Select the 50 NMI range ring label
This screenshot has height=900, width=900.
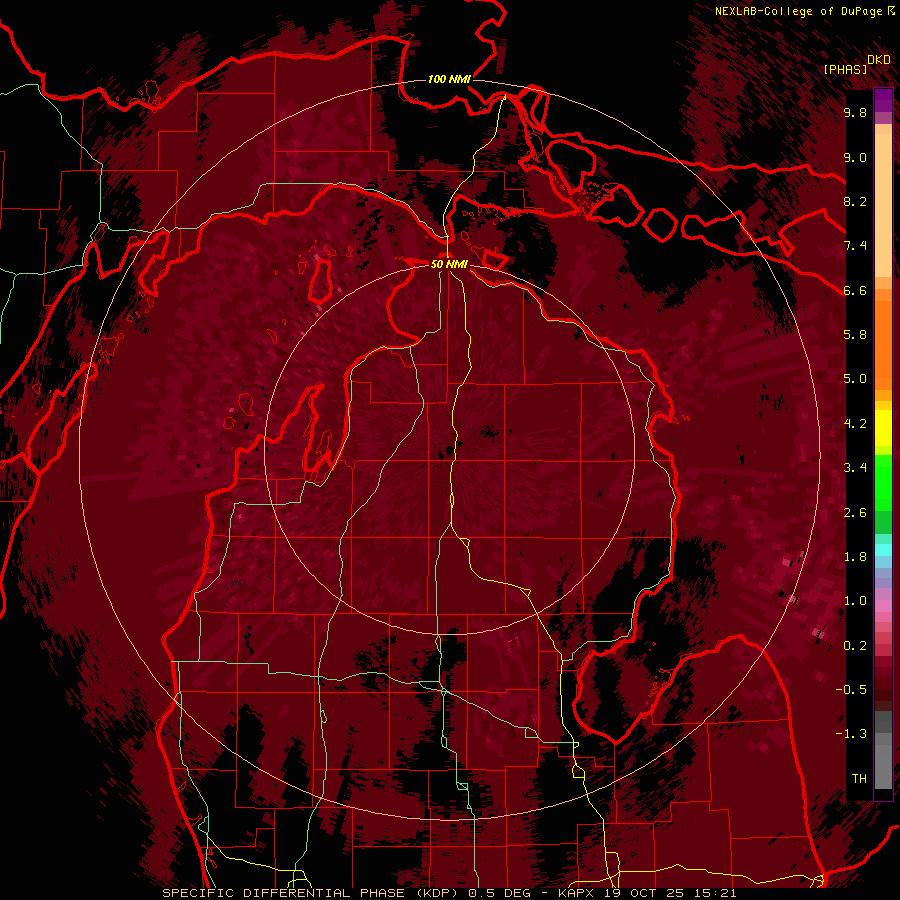click(449, 264)
